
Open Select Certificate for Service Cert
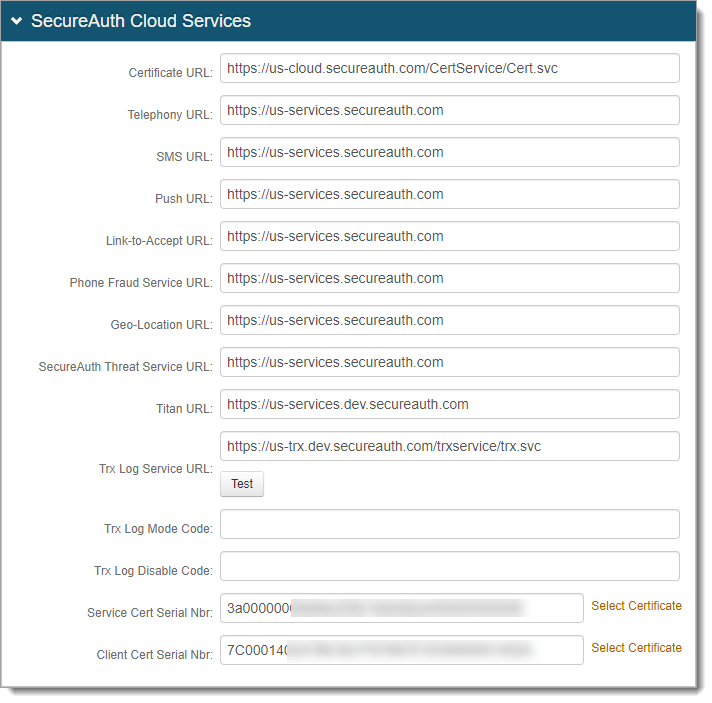click(x=636, y=606)
